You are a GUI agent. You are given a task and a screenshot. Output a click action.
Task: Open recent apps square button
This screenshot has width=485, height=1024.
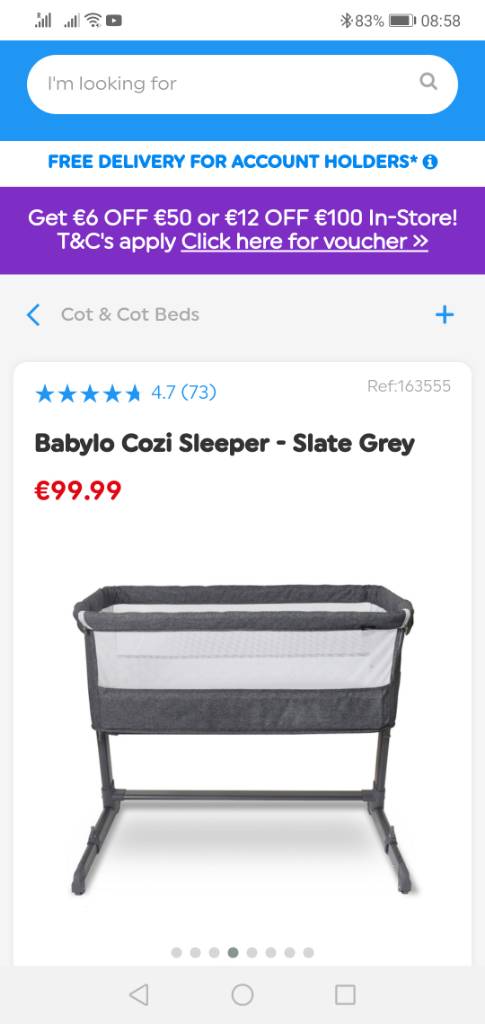tap(345, 995)
